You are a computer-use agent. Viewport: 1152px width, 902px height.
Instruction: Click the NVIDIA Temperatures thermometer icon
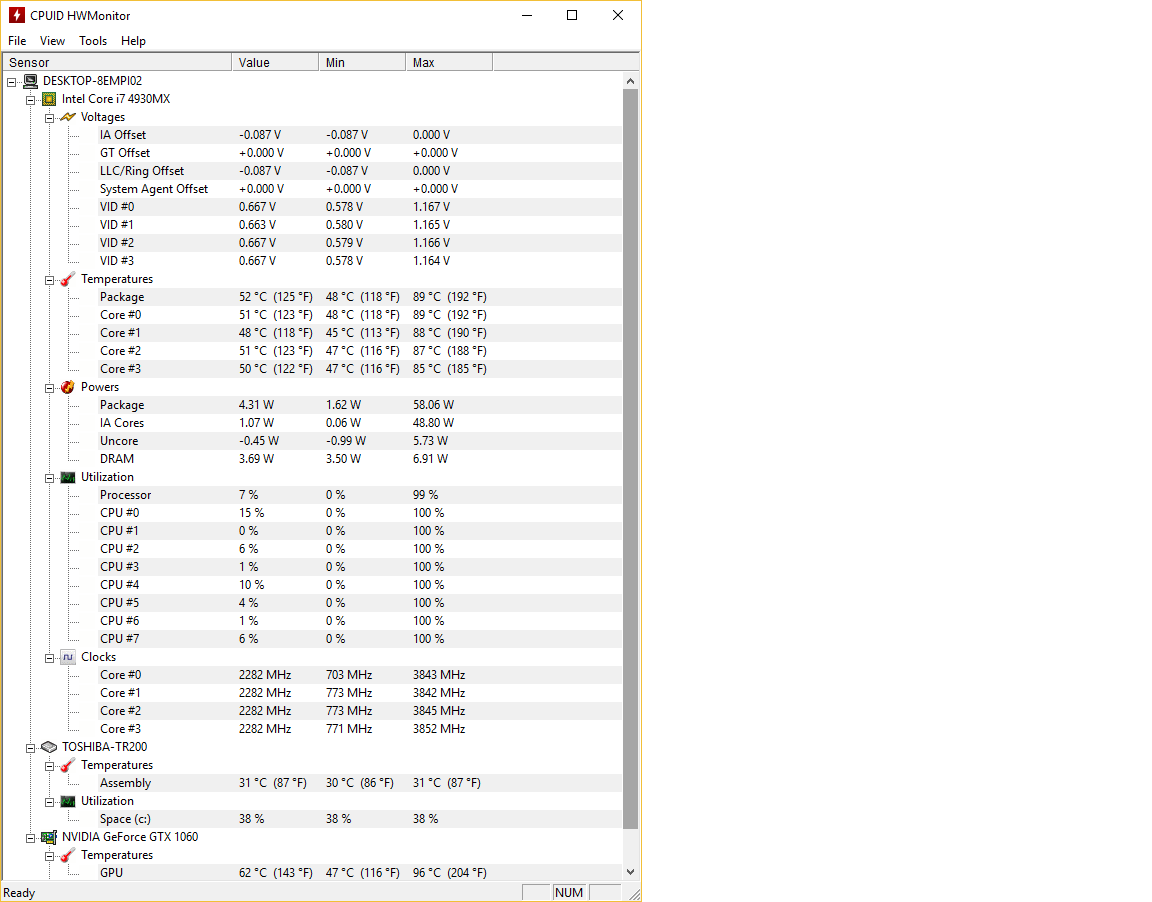point(68,856)
